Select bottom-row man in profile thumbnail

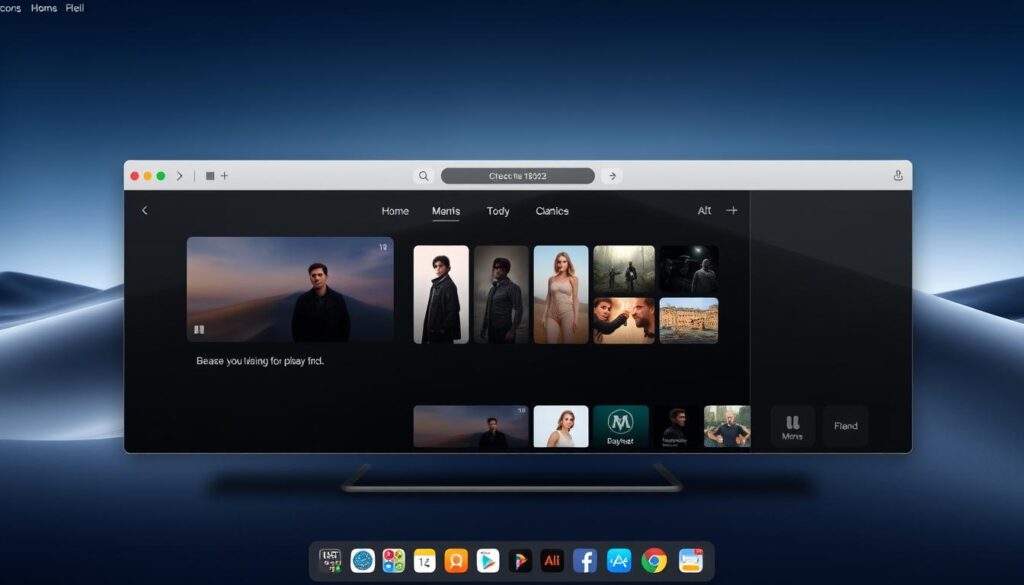click(x=676, y=426)
